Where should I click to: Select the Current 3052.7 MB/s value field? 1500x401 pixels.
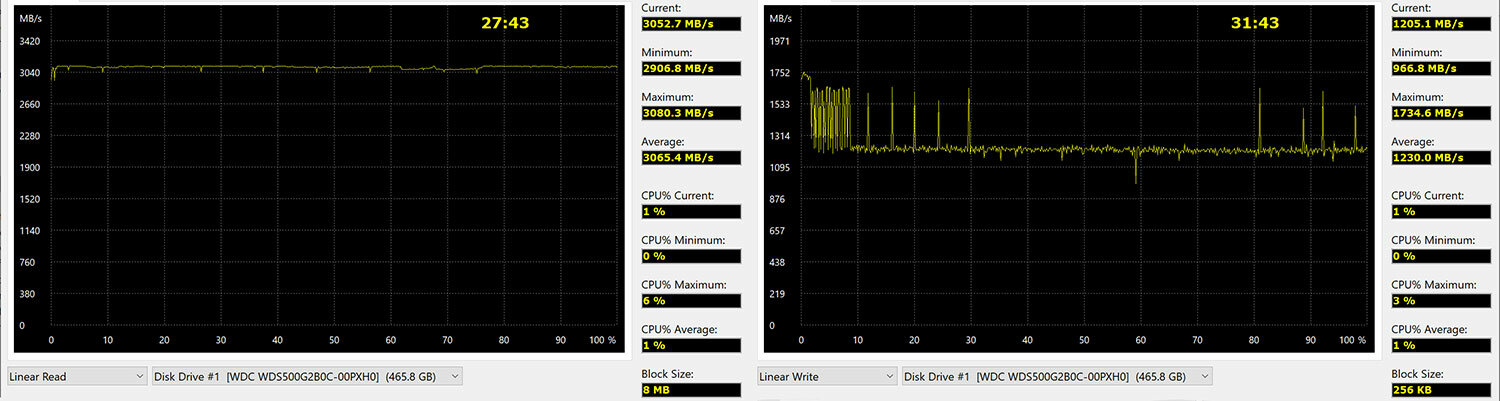tap(690, 23)
